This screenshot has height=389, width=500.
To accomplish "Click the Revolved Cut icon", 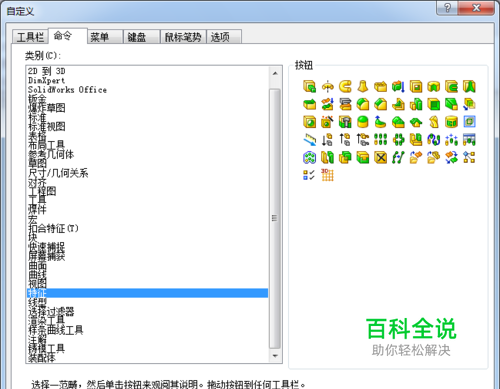I will pyautogui.click(x=434, y=87).
